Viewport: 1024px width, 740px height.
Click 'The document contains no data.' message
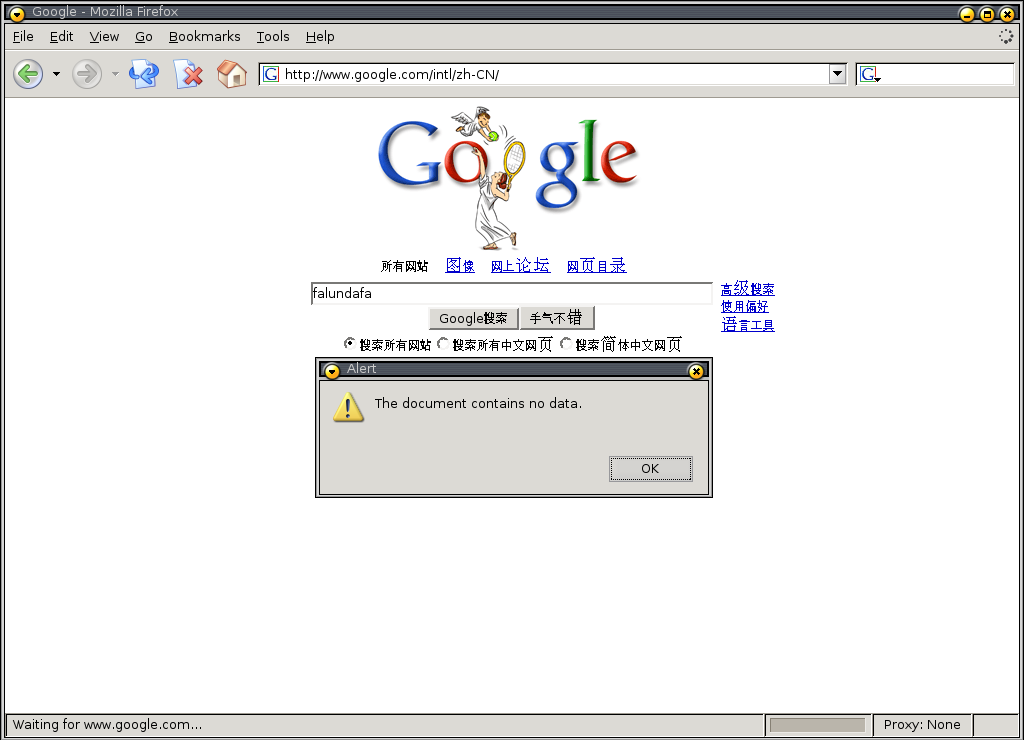478,404
